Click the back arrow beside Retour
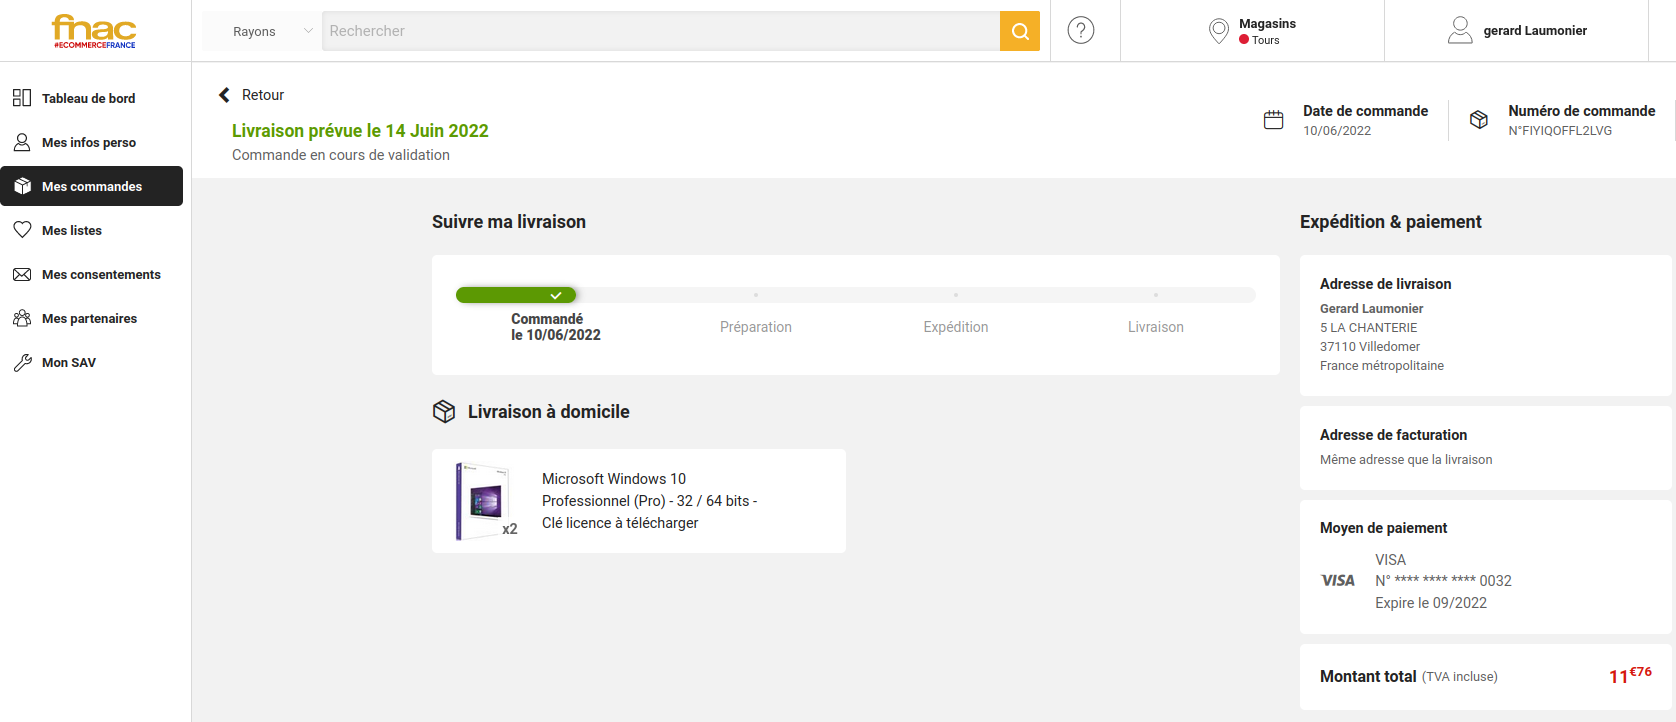 [224, 95]
